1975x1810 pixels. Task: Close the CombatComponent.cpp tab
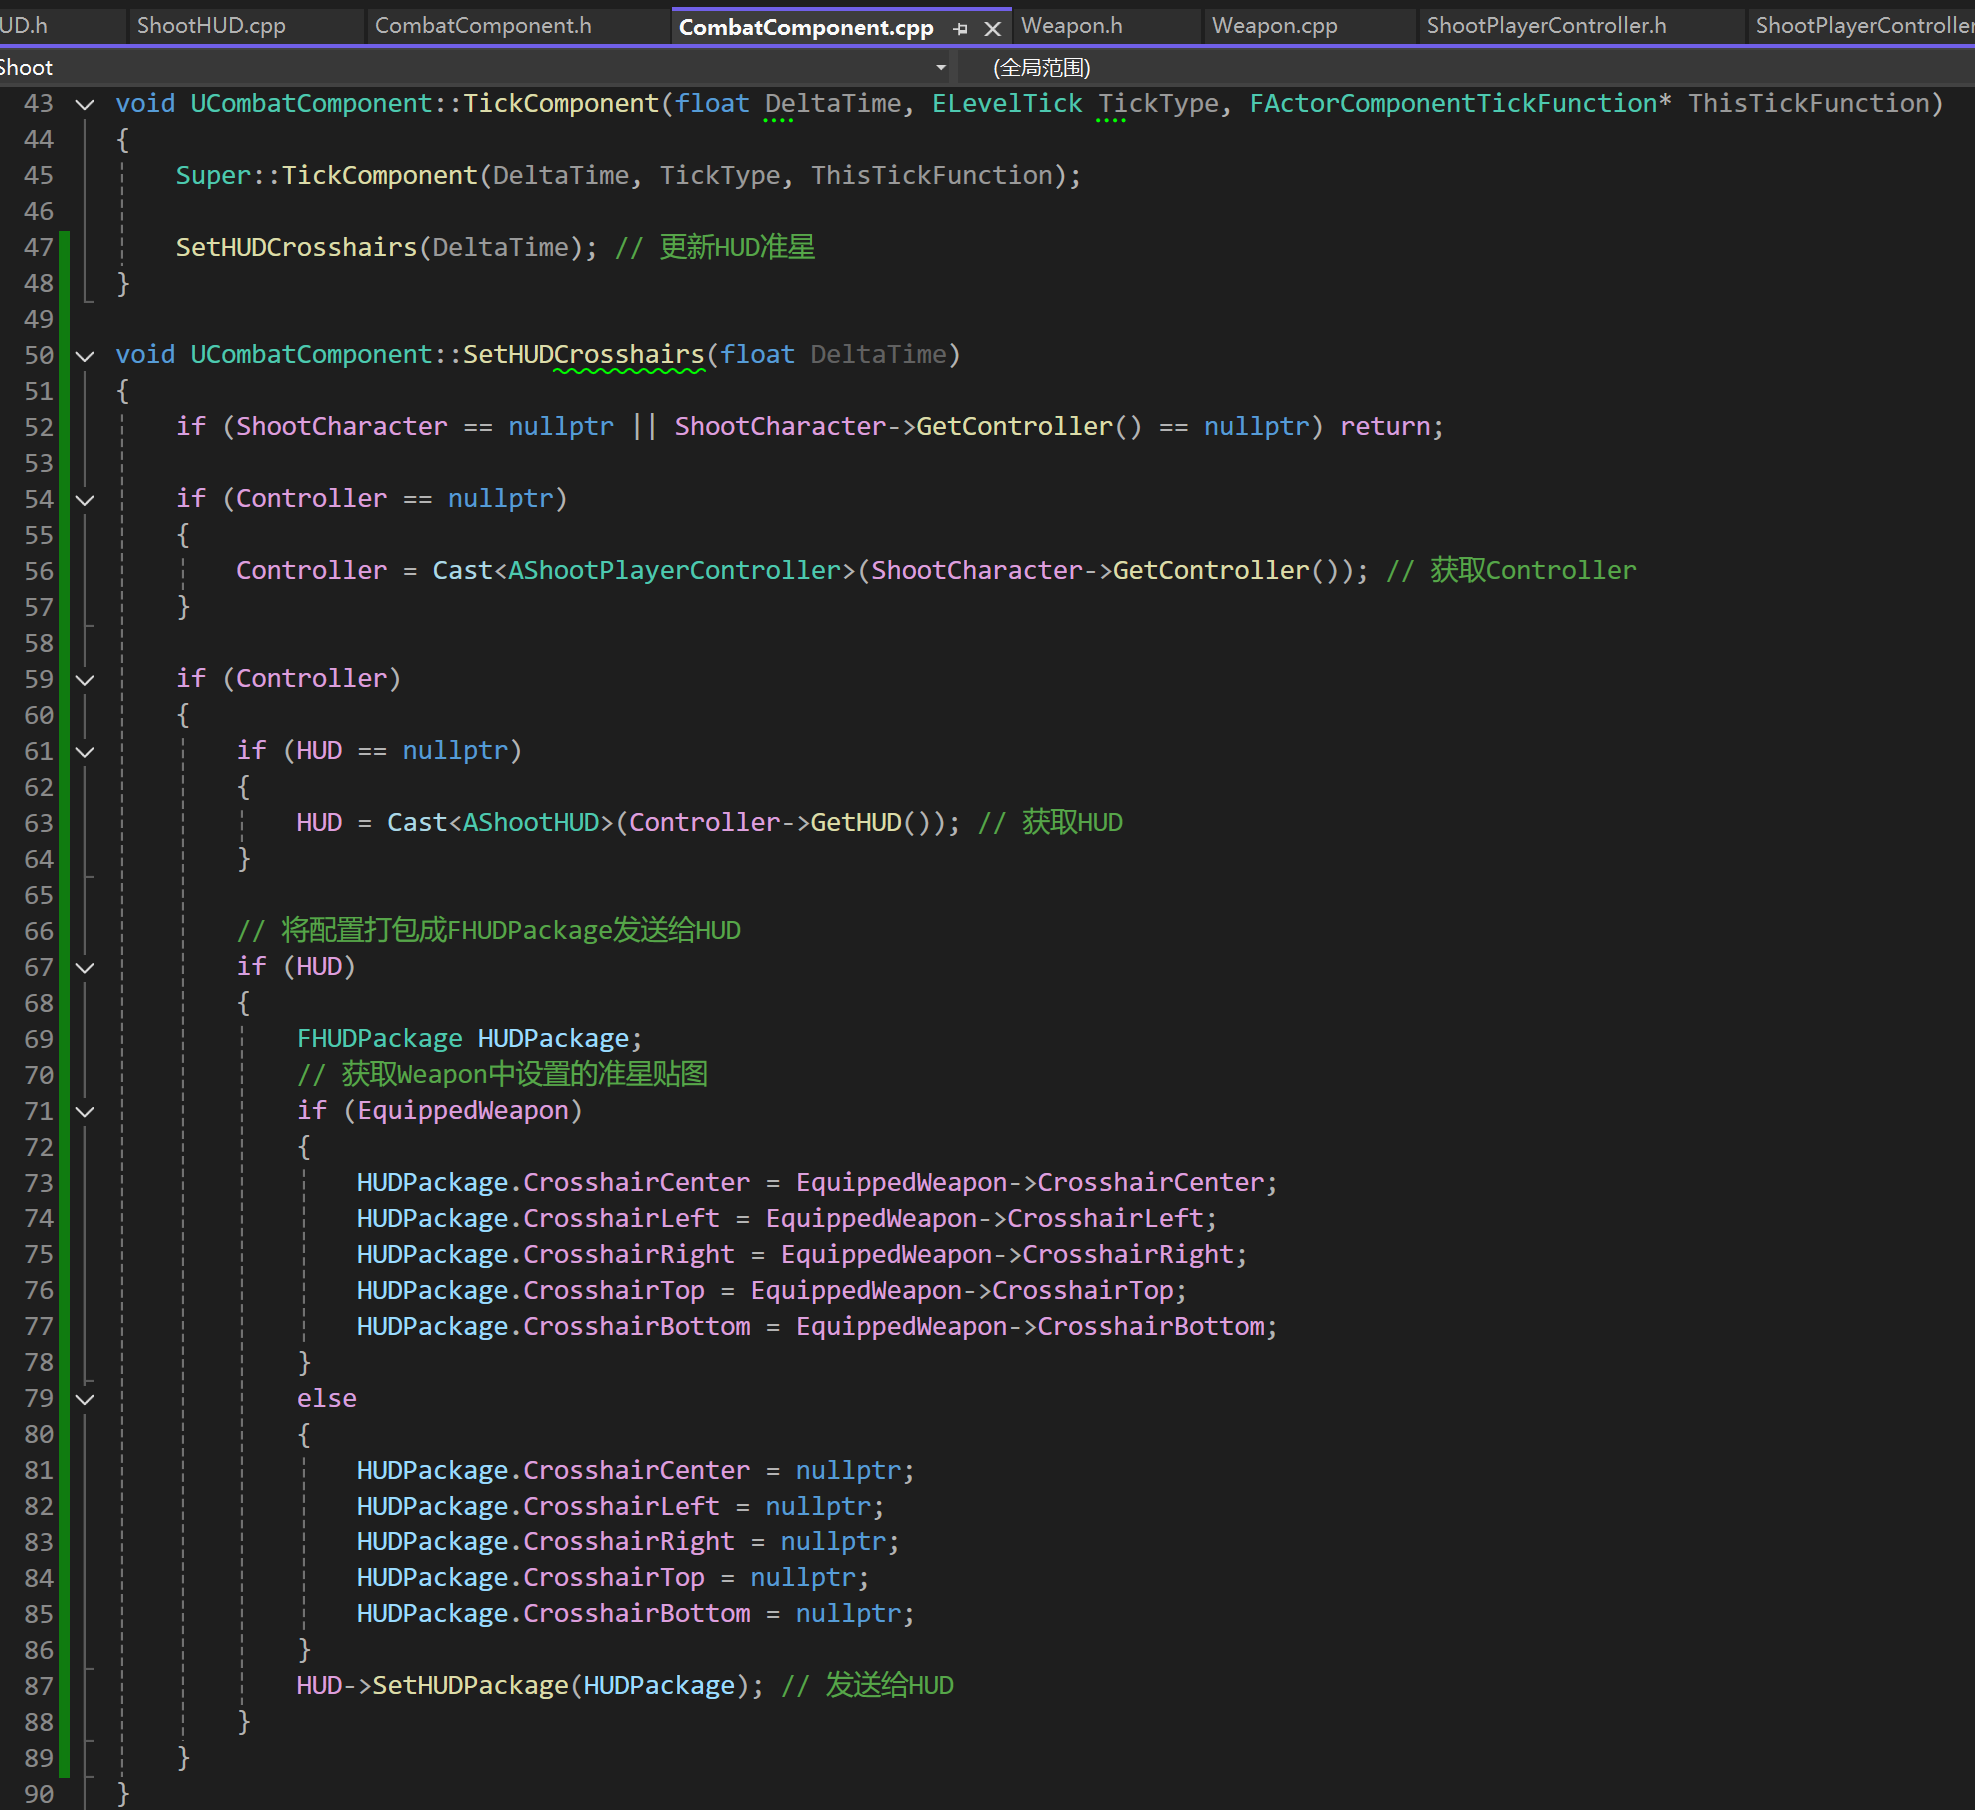tap(992, 29)
